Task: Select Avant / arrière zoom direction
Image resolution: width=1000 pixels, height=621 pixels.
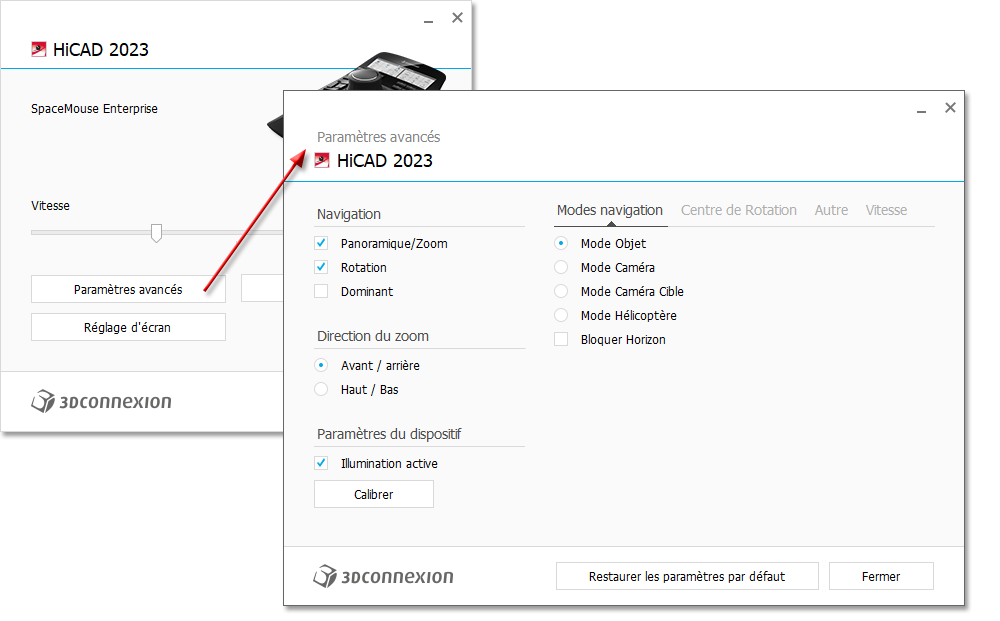Action: point(321,365)
